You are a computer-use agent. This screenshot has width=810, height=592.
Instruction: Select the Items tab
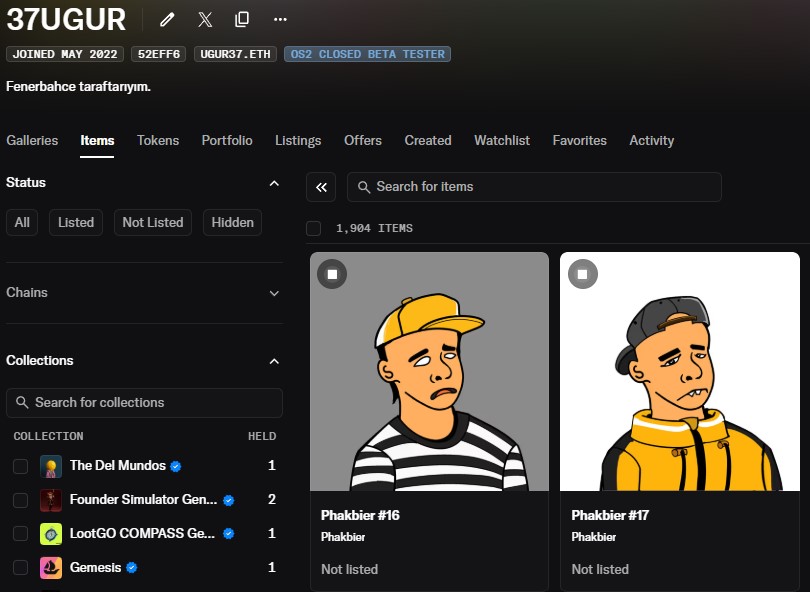click(97, 141)
